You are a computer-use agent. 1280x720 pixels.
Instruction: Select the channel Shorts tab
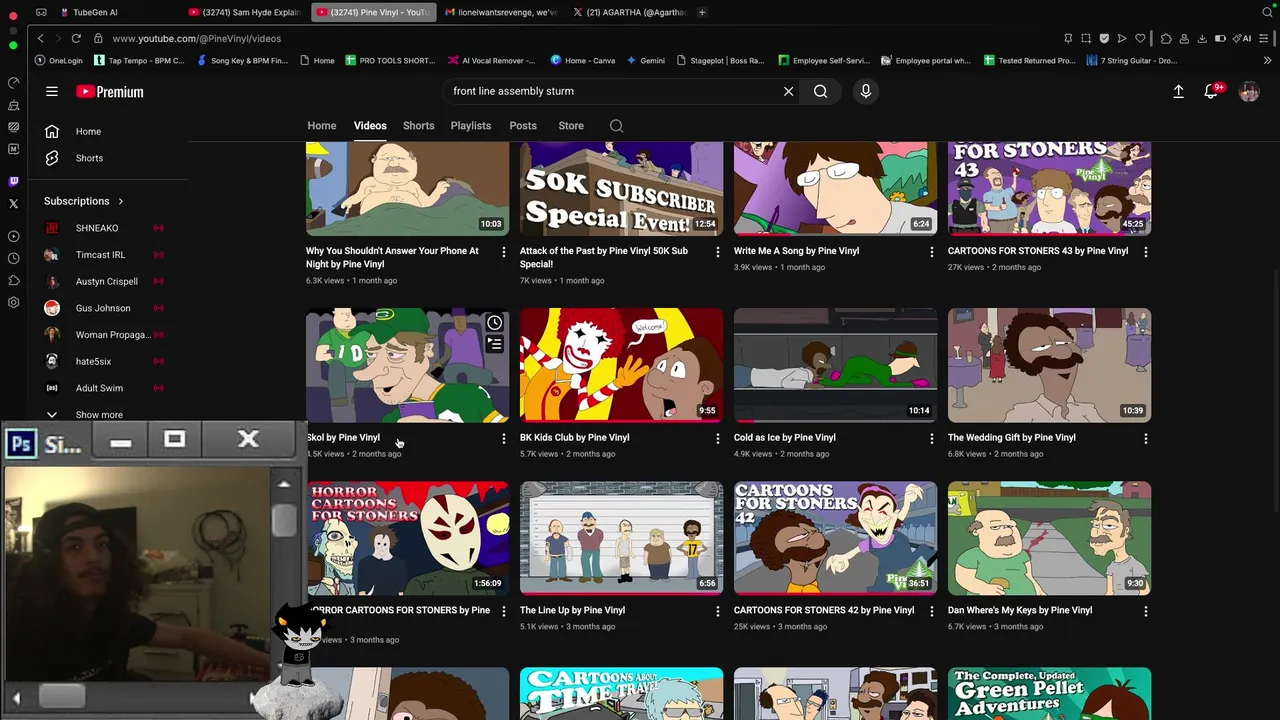418,126
